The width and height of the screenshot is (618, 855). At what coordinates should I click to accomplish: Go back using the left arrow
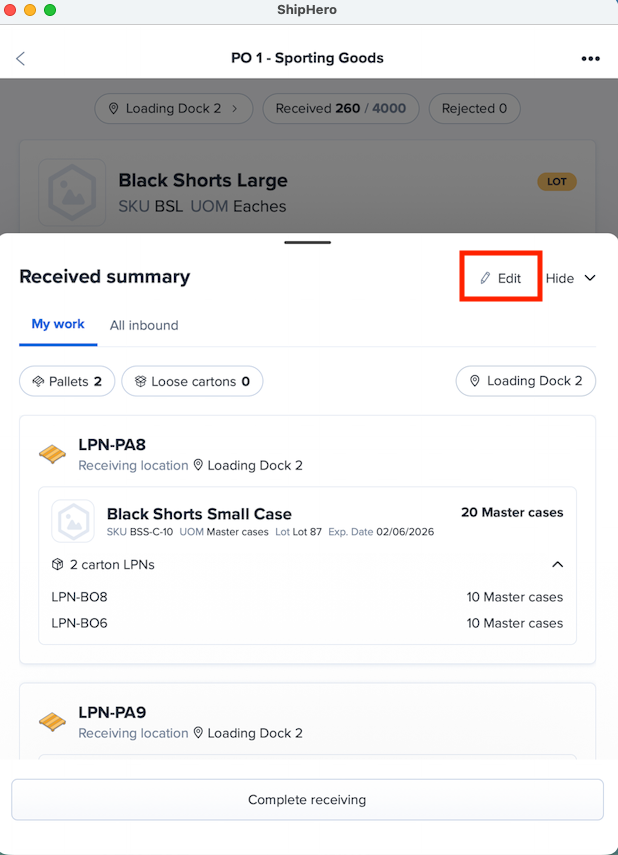(21, 58)
